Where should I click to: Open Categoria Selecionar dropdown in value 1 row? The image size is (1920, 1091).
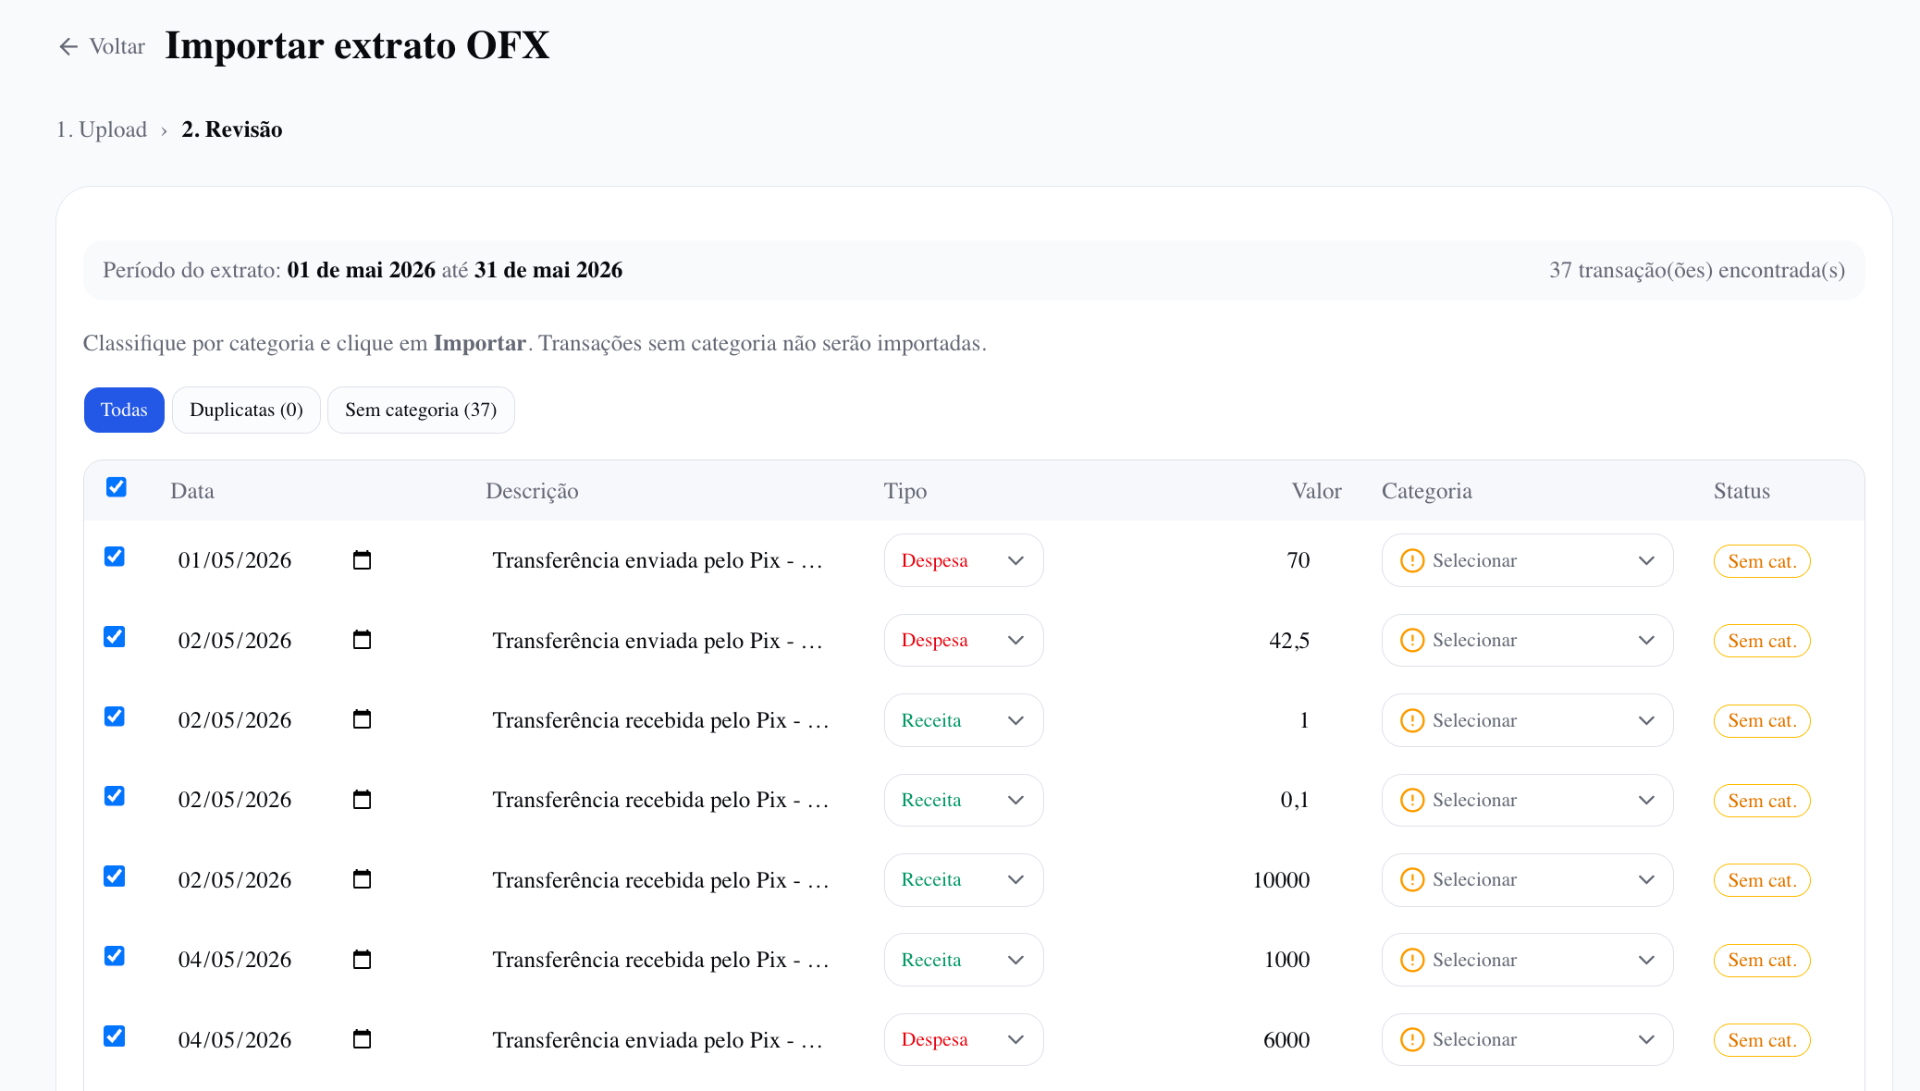(1527, 720)
